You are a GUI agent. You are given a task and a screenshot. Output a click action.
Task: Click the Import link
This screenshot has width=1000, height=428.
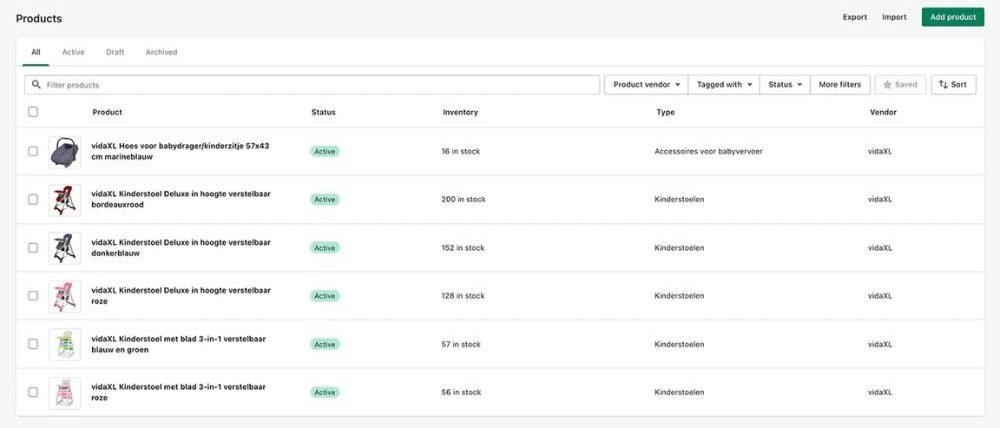coord(894,17)
